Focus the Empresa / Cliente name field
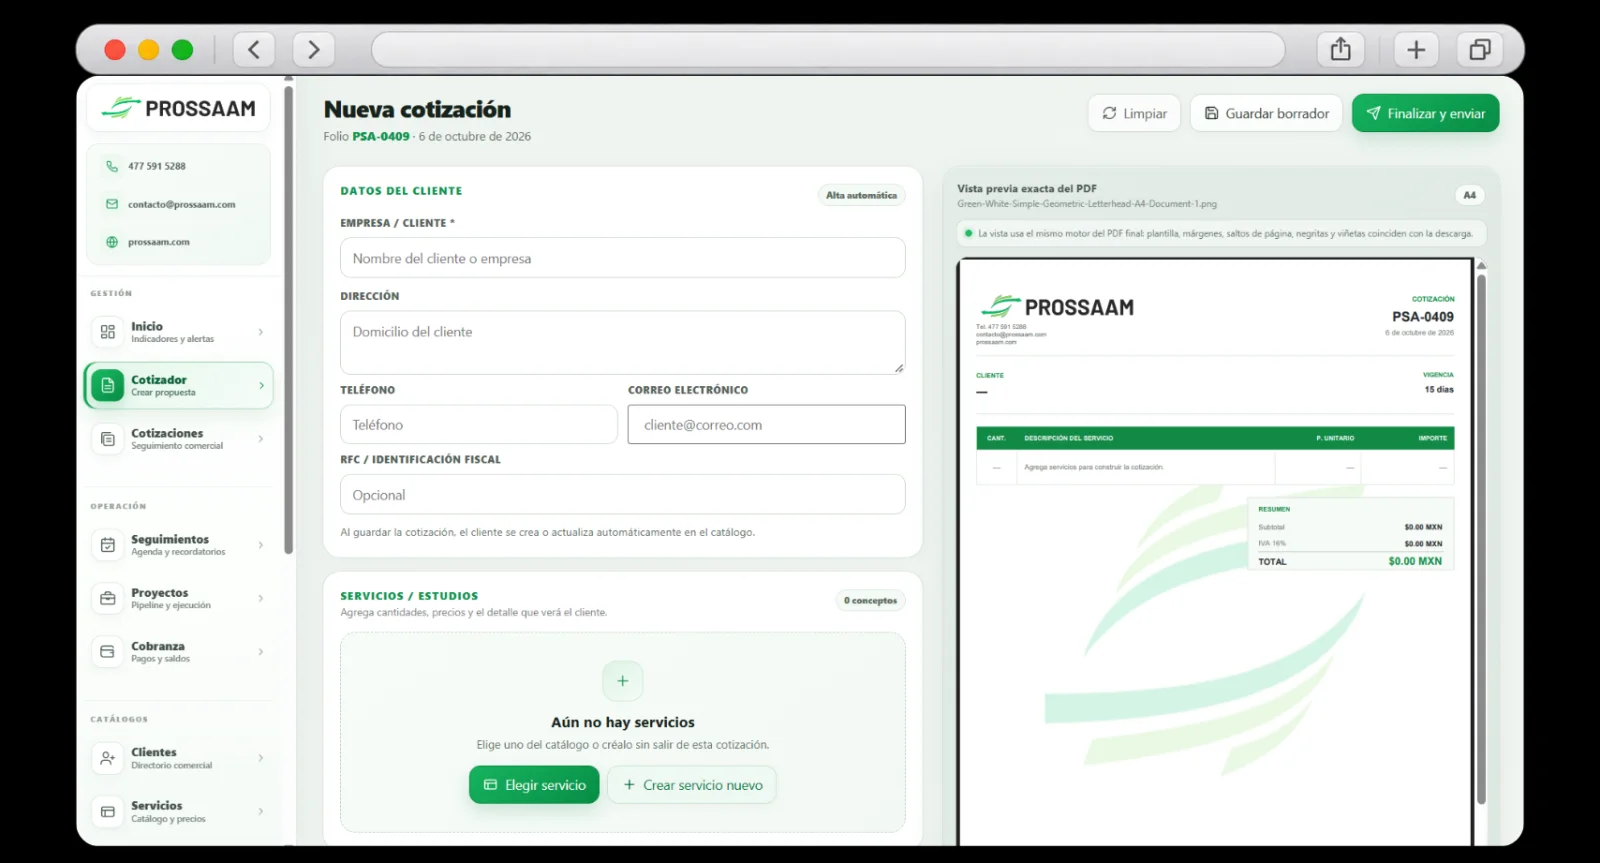 coord(622,258)
